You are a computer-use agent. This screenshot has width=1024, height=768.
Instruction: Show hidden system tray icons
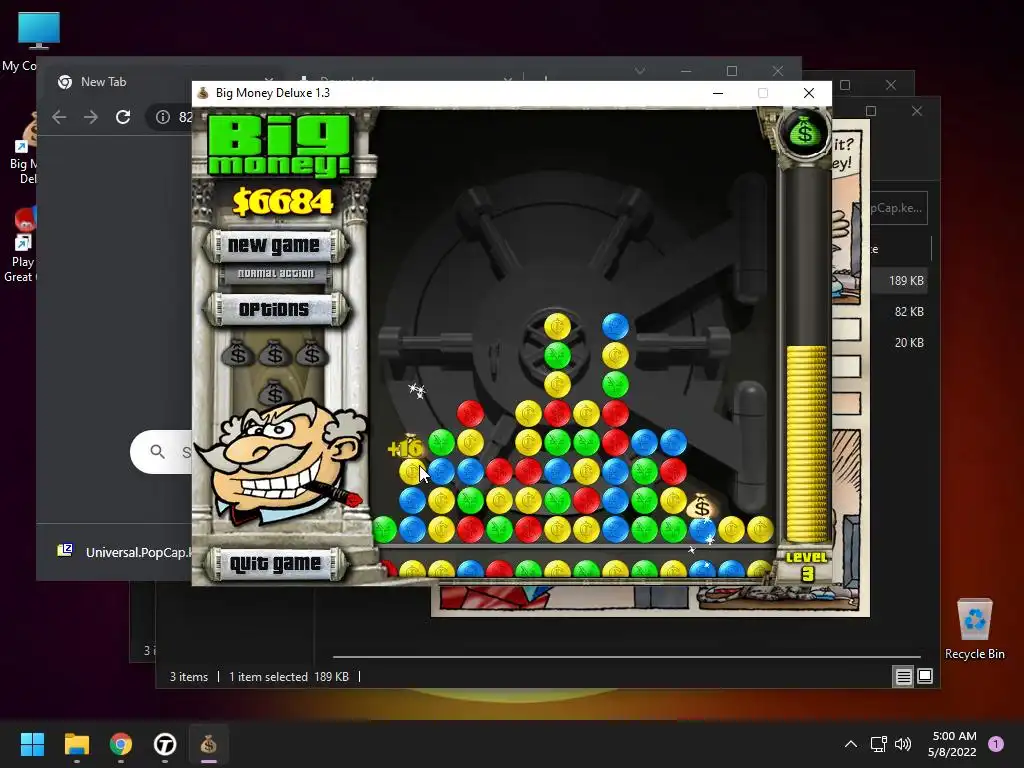click(851, 744)
